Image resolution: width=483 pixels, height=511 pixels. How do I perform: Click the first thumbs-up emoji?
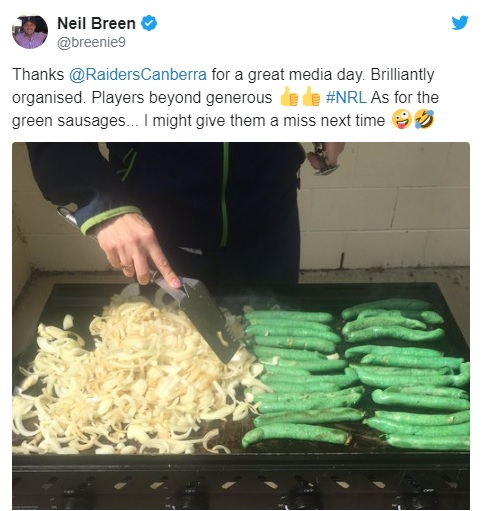289,97
